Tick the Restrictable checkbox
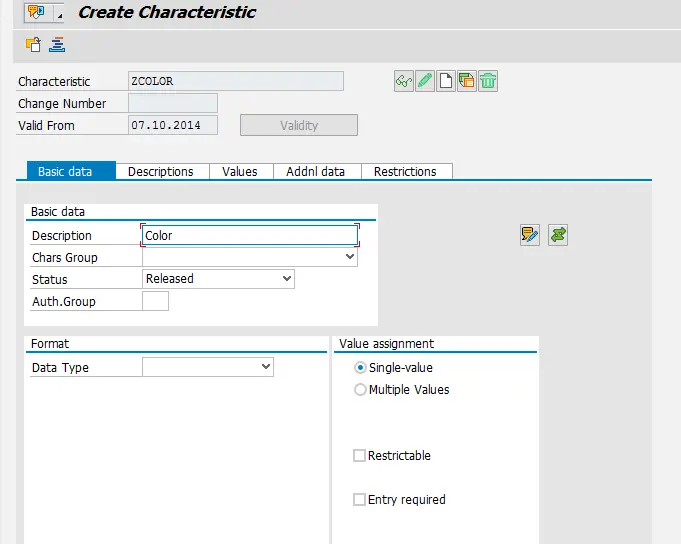Image resolution: width=681 pixels, height=544 pixels. (x=359, y=455)
